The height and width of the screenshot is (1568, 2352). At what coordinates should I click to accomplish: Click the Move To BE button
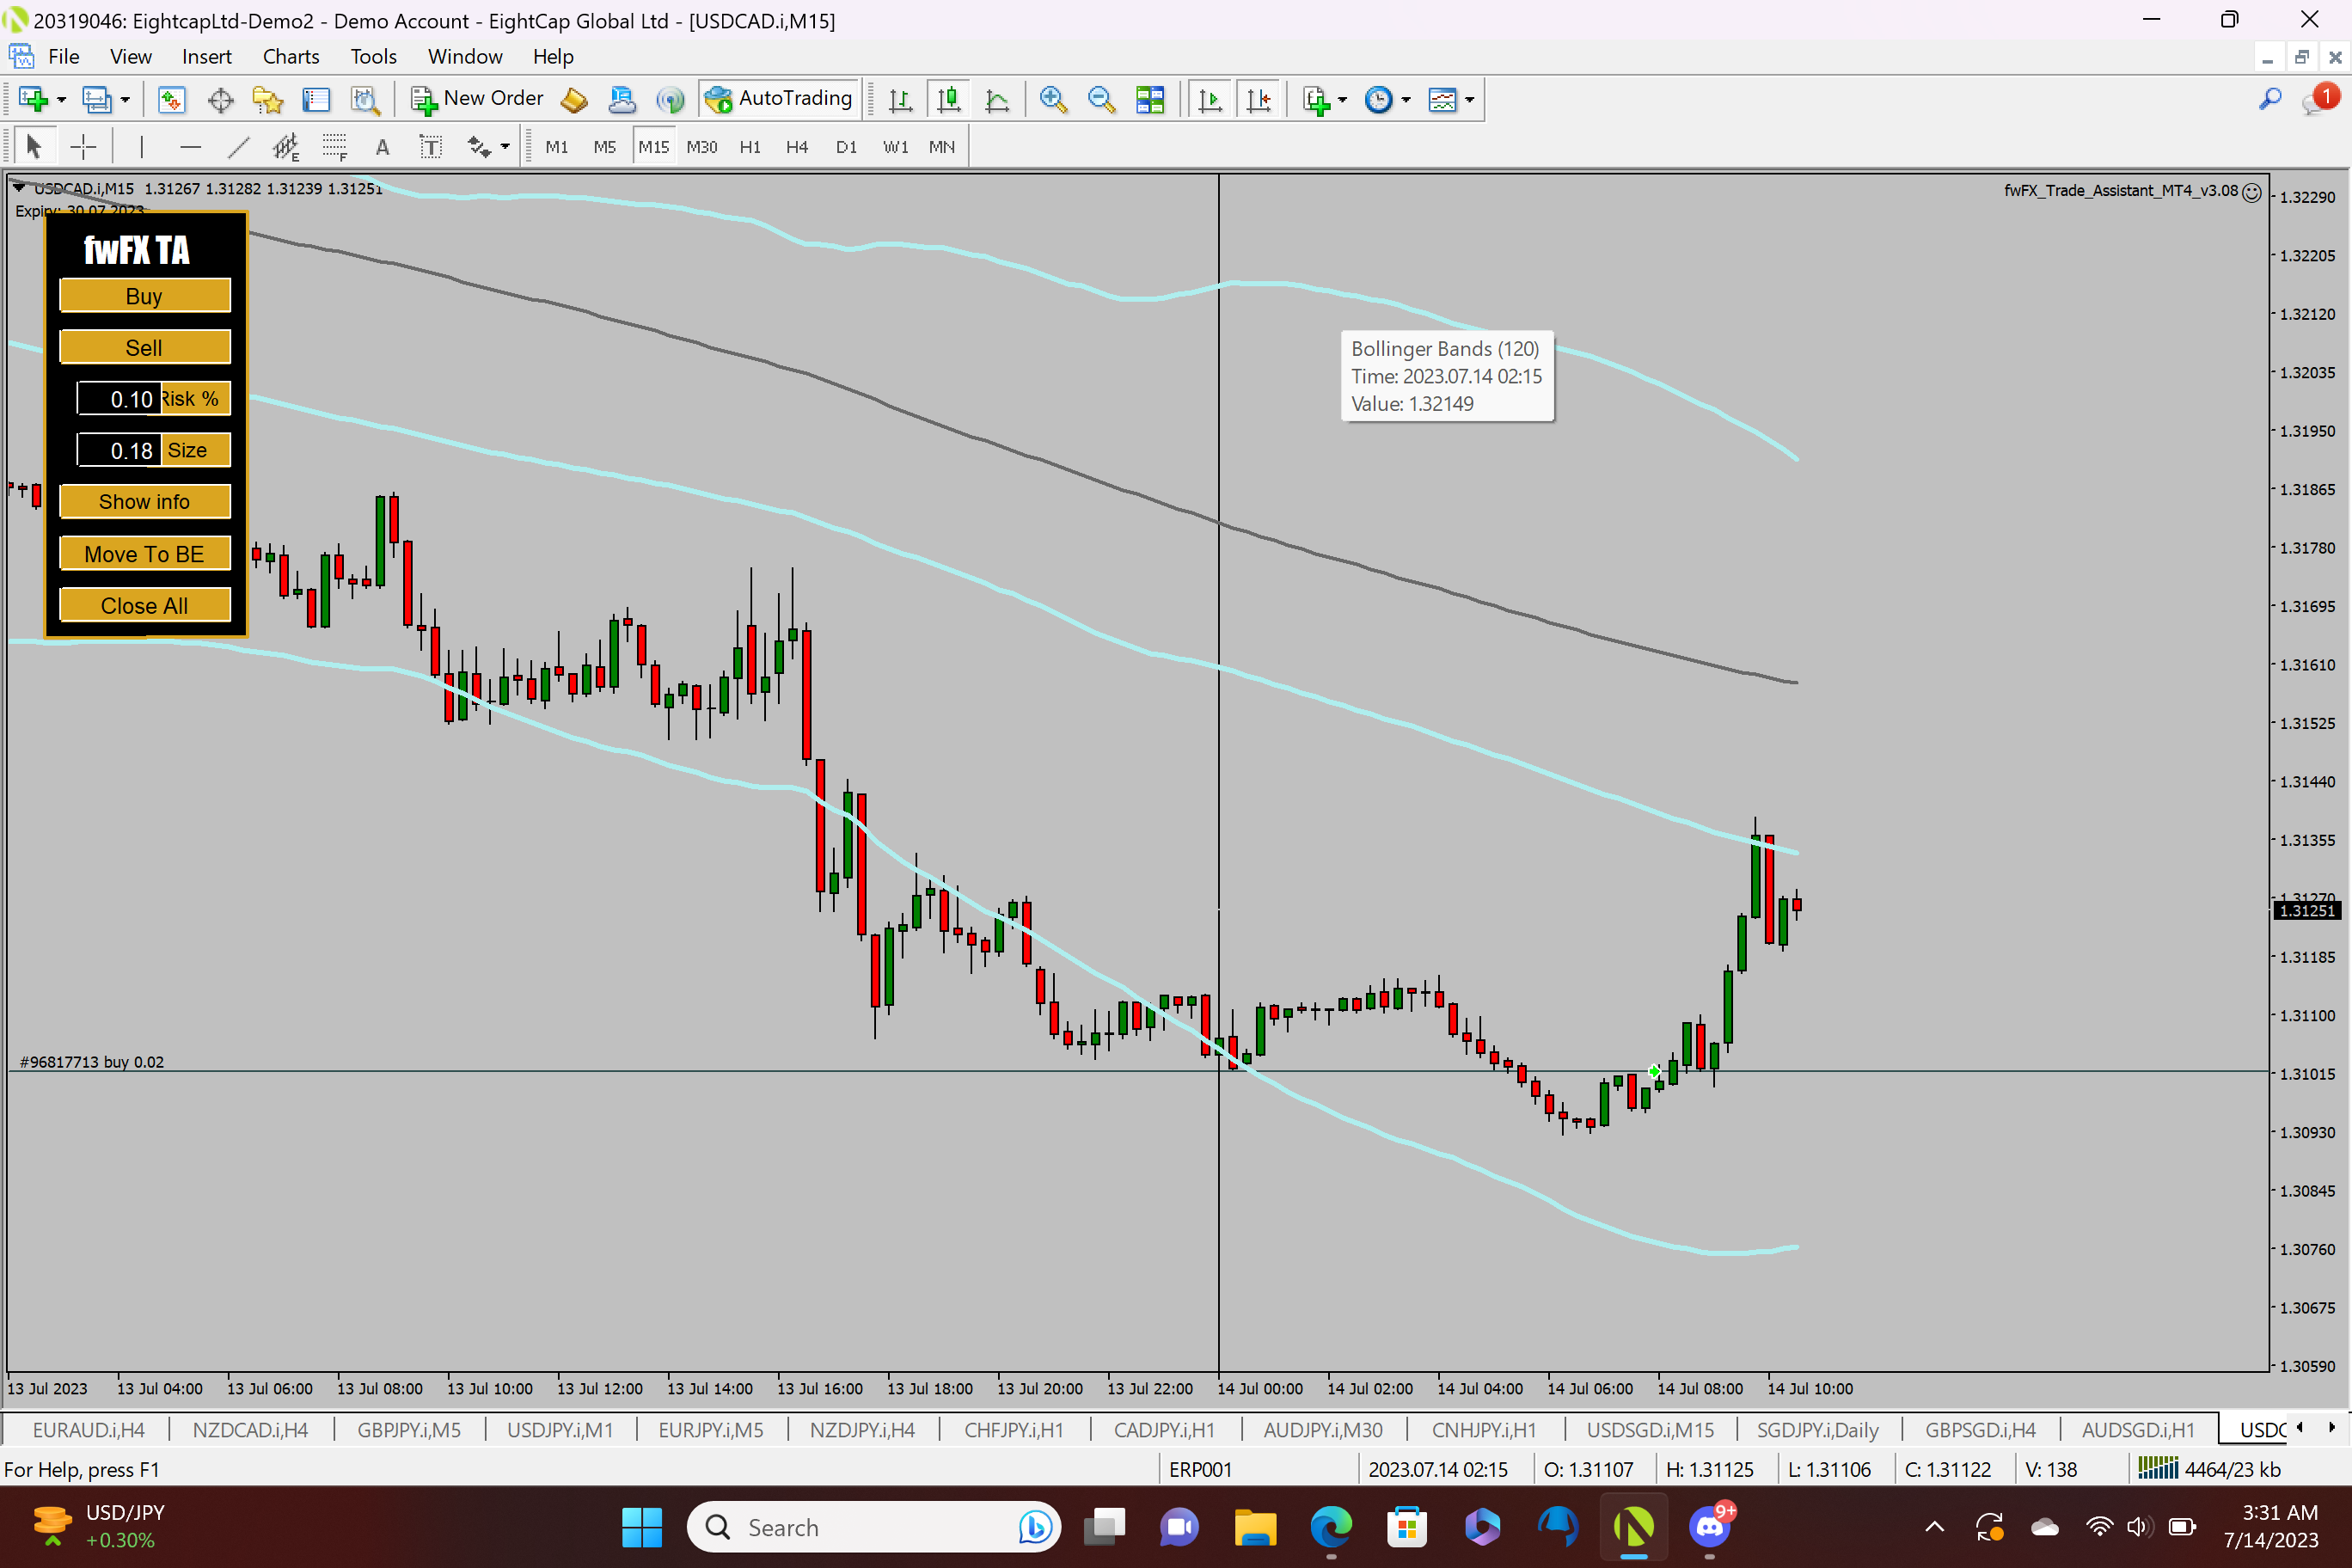[144, 554]
